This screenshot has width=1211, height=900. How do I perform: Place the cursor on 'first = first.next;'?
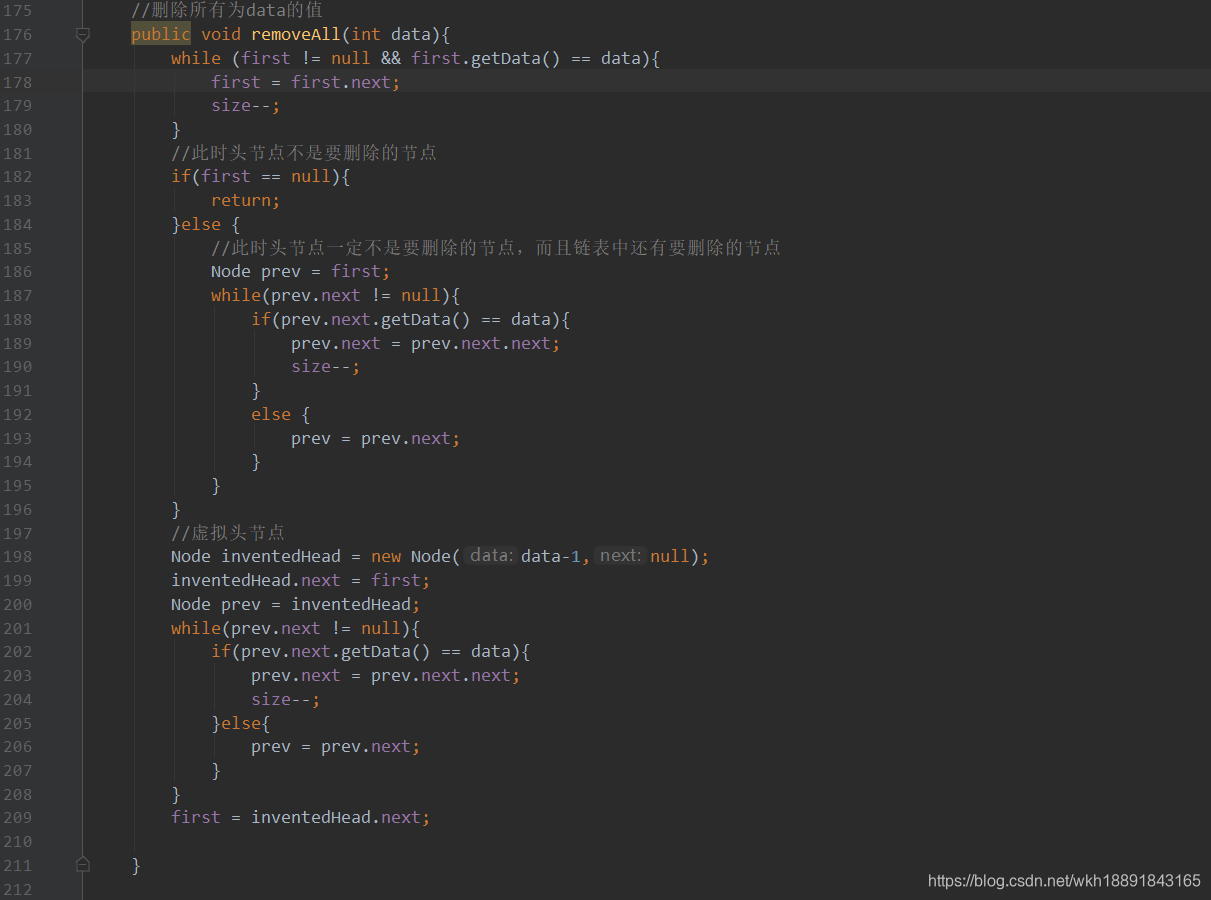click(x=305, y=82)
